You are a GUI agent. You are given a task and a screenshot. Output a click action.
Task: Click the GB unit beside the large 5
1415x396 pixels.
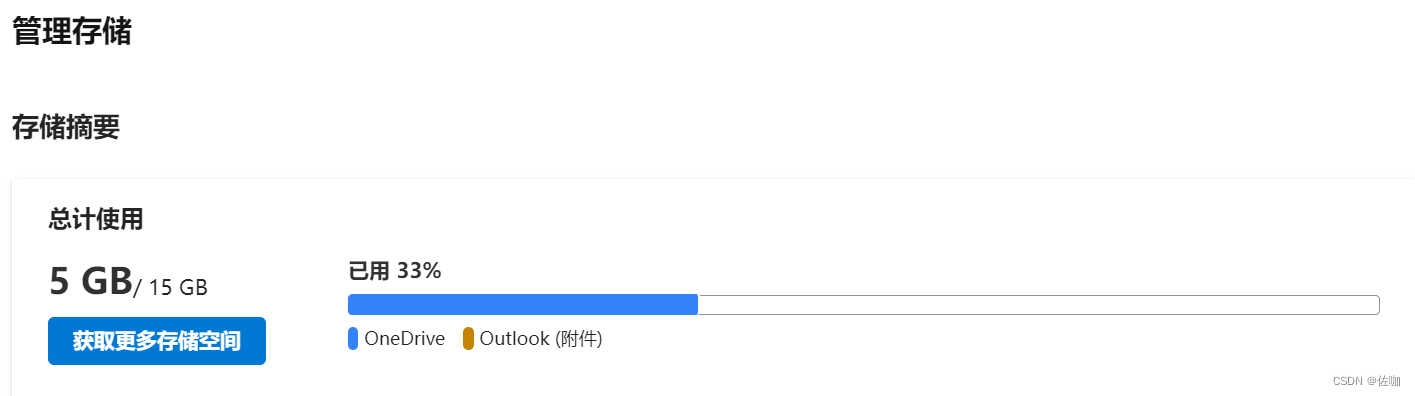click(x=107, y=282)
